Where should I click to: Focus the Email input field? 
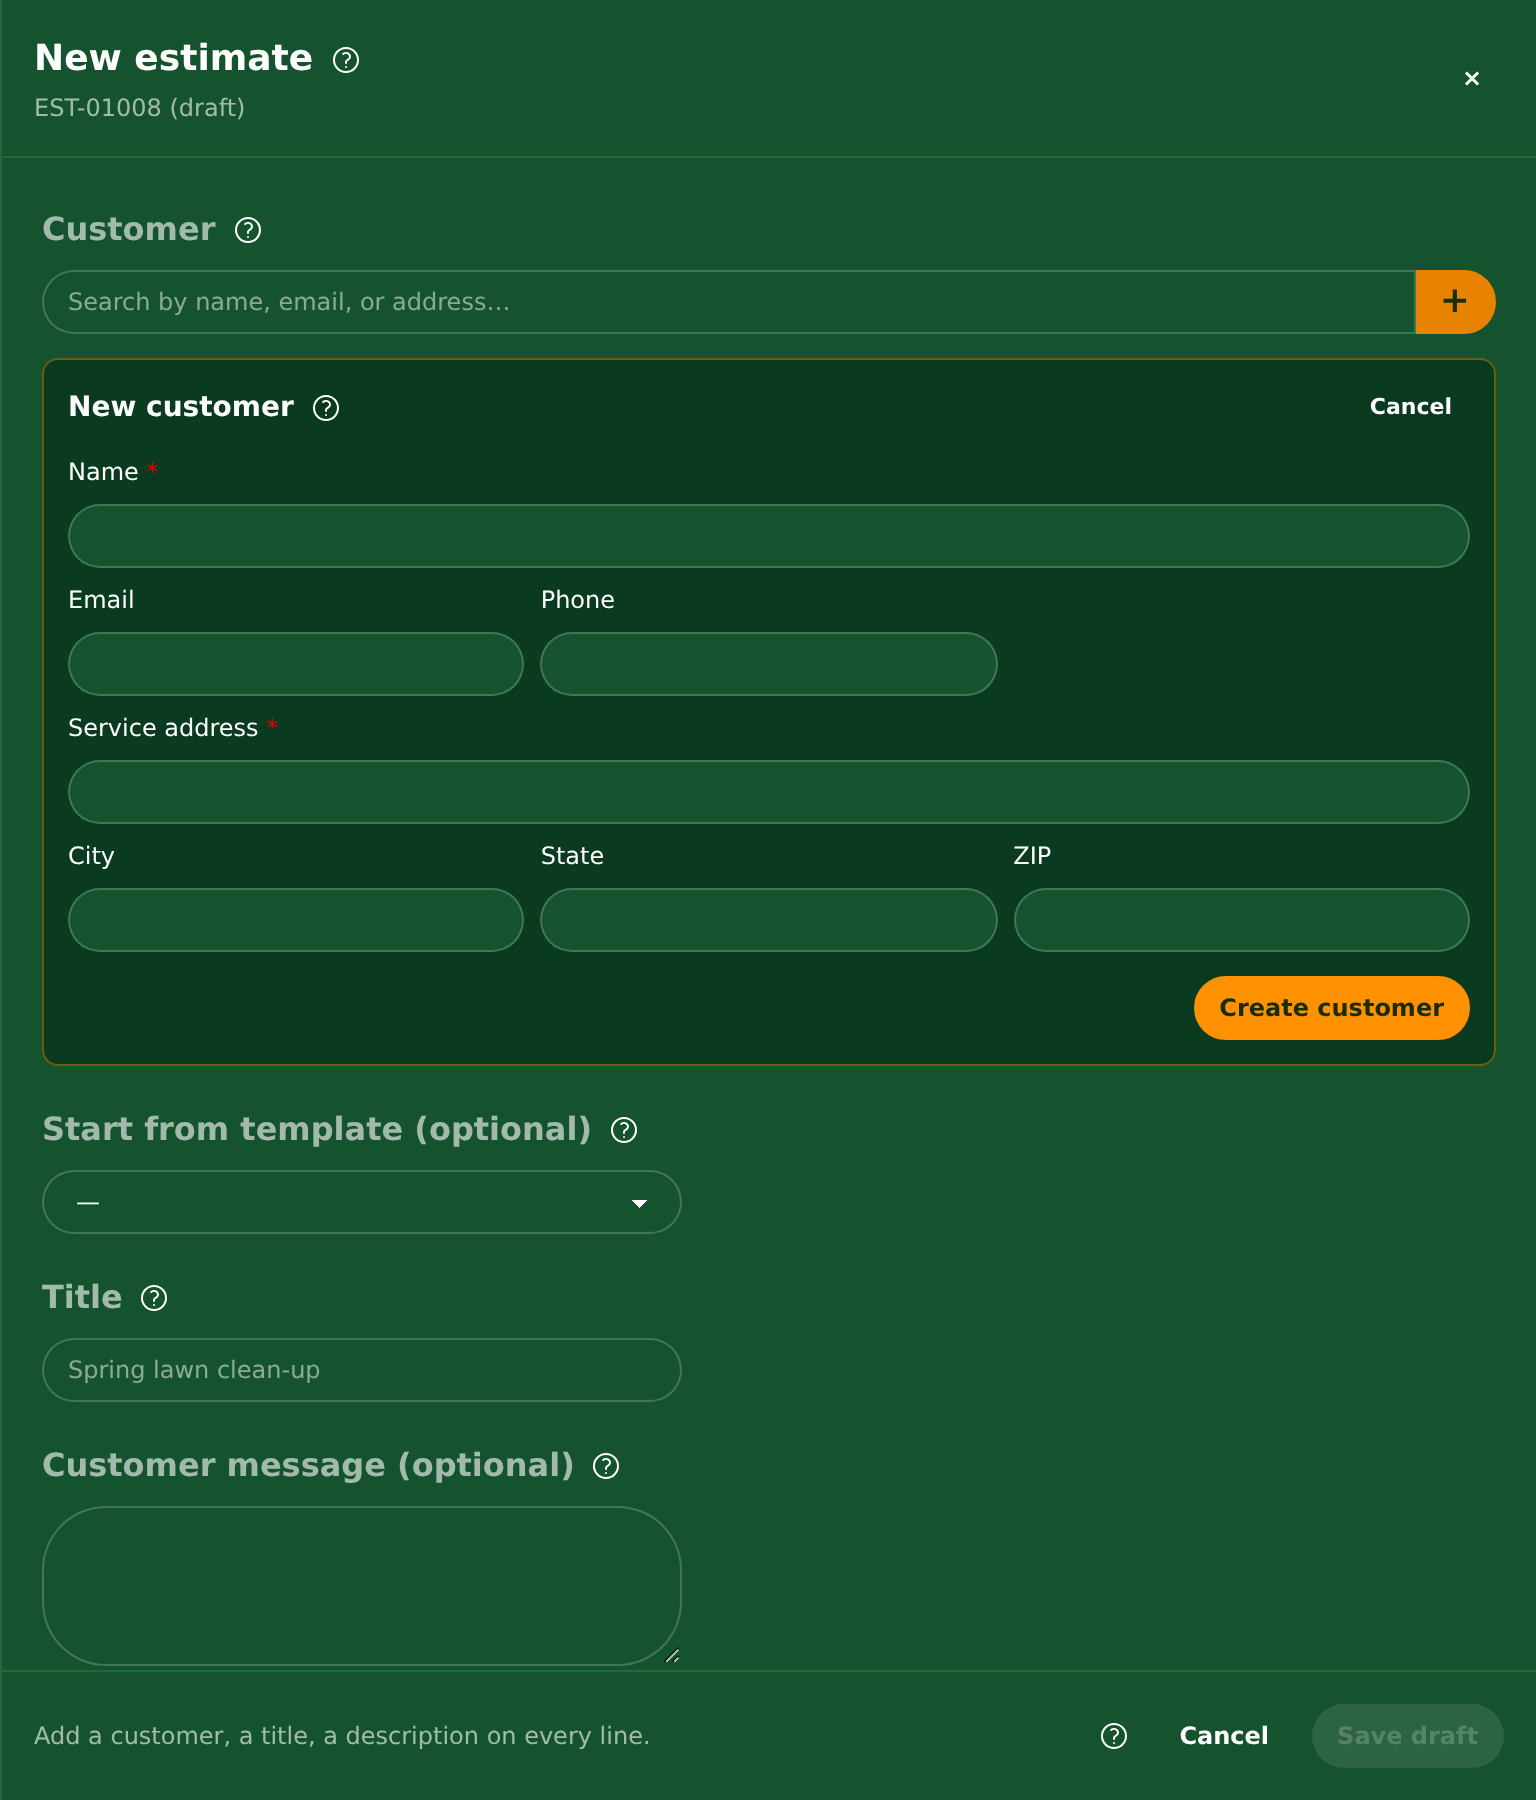click(296, 664)
